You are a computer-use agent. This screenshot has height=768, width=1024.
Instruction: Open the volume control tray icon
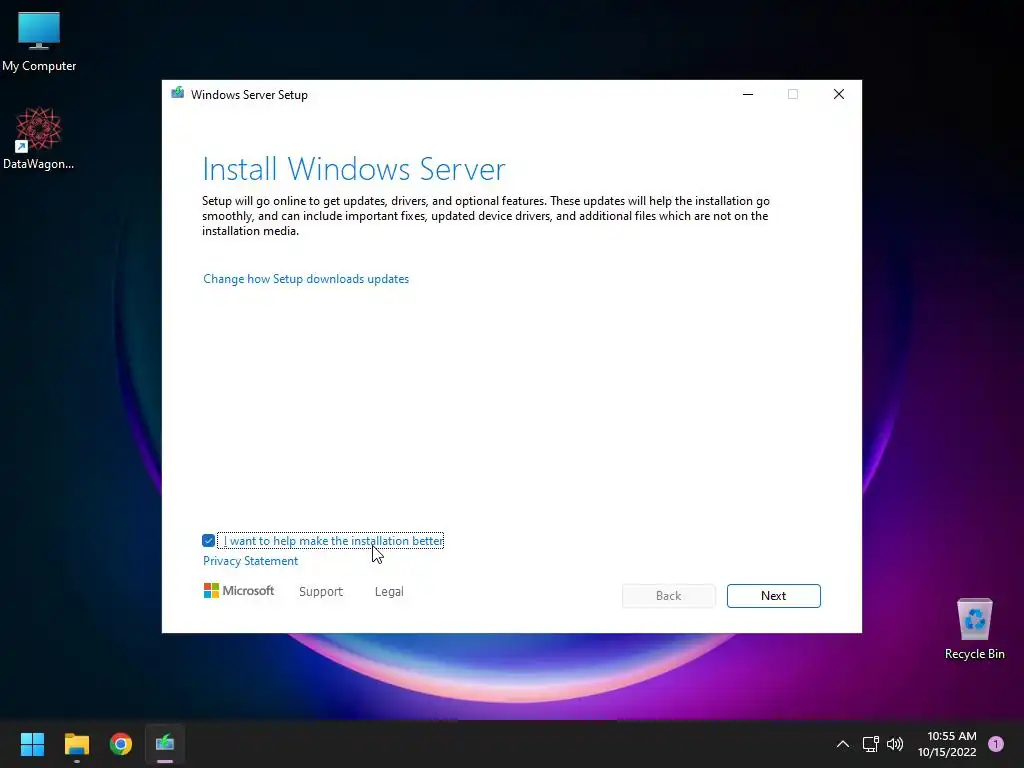coord(895,744)
